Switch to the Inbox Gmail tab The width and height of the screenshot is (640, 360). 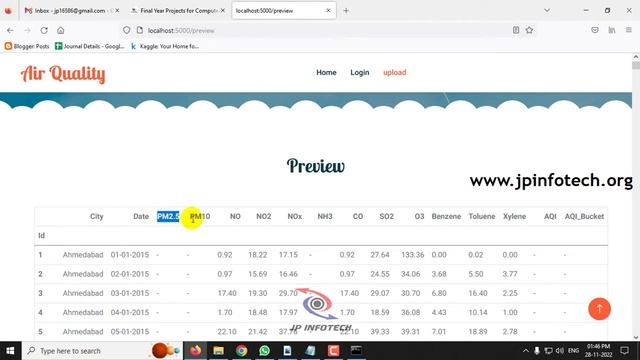[x=71, y=11]
